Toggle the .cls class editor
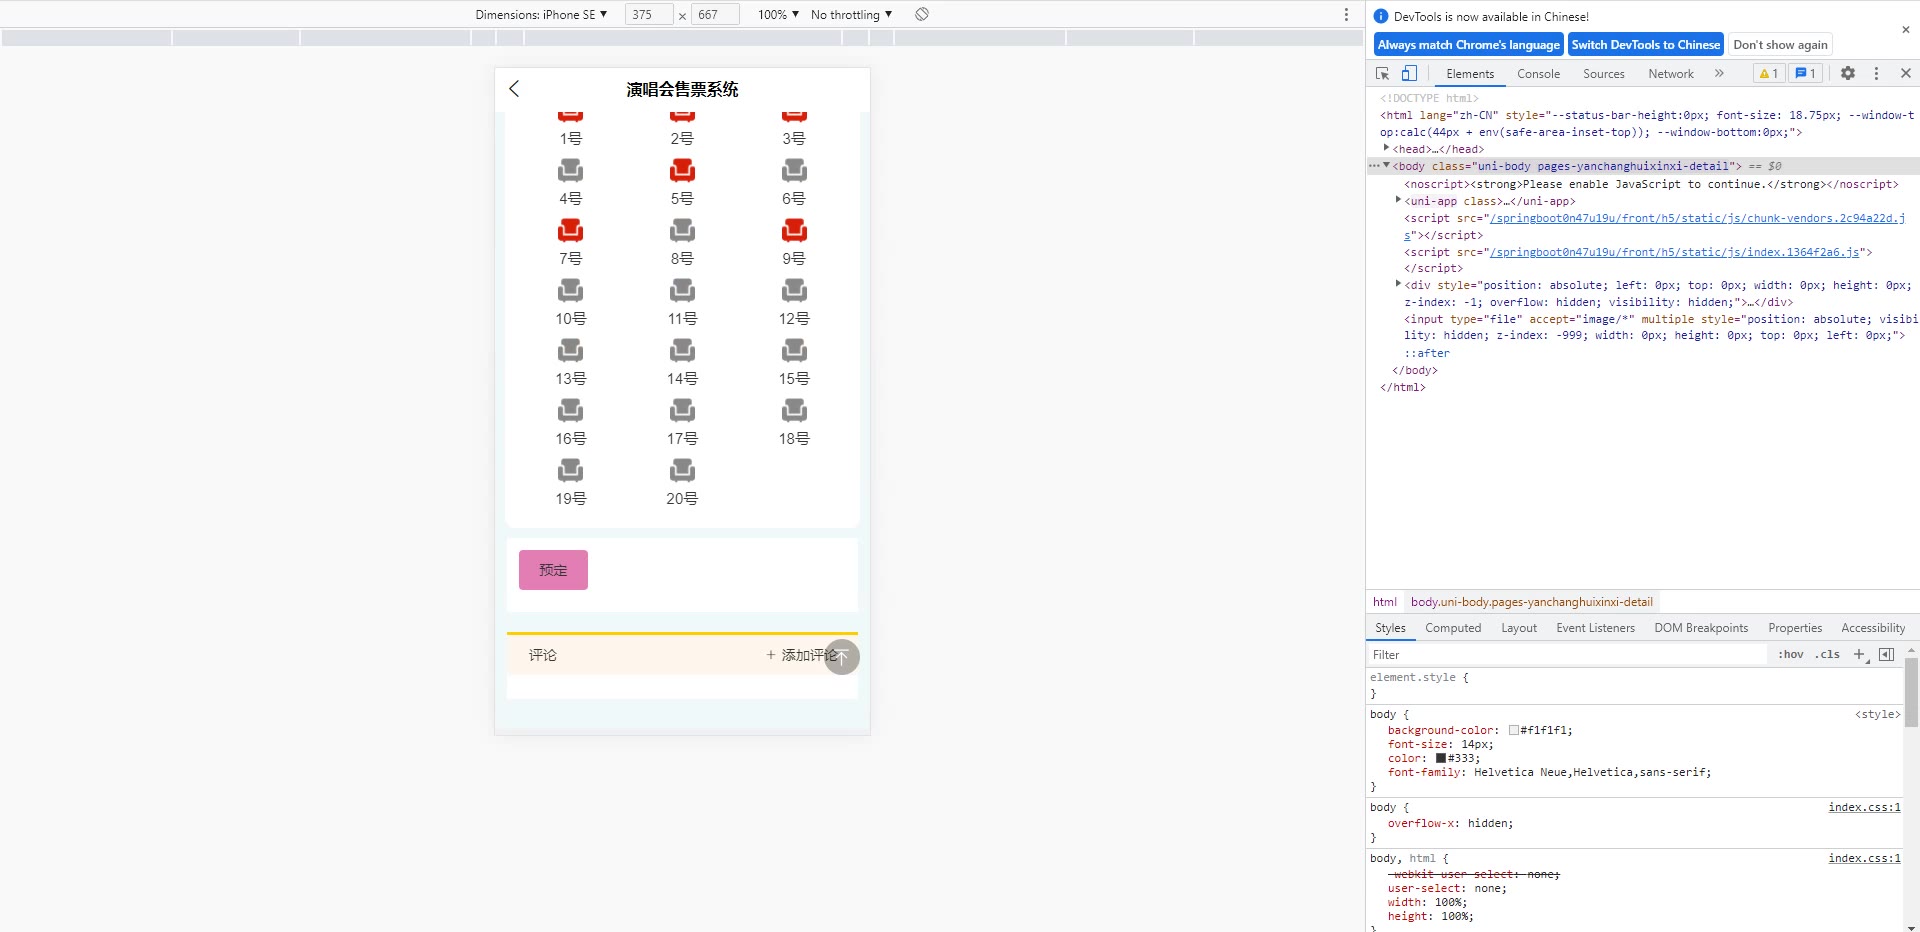Image resolution: width=1920 pixels, height=932 pixels. coord(1829,654)
